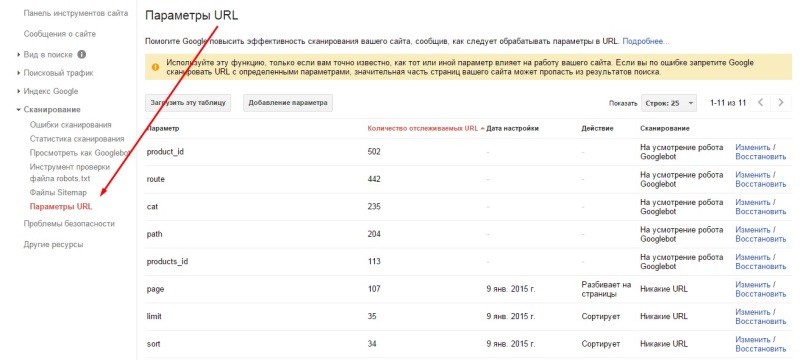Image resolution: width=800 pixels, height=360 pixels.
Task: Click Добавление параметра button
Action: pos(288,102)
